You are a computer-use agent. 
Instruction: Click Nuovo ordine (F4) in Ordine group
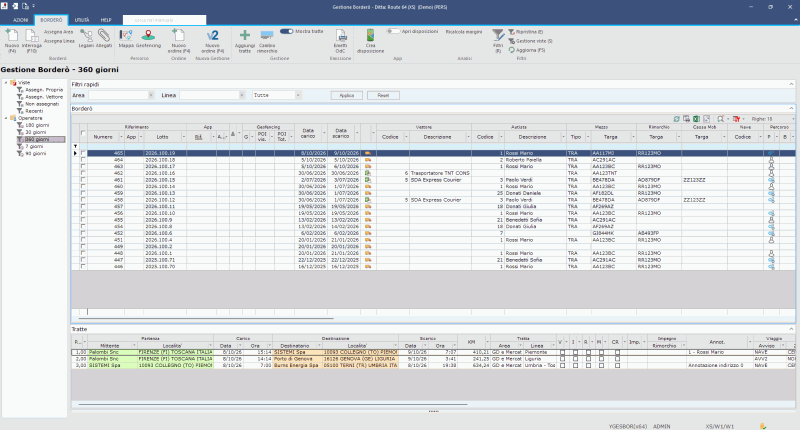(179, 41)
